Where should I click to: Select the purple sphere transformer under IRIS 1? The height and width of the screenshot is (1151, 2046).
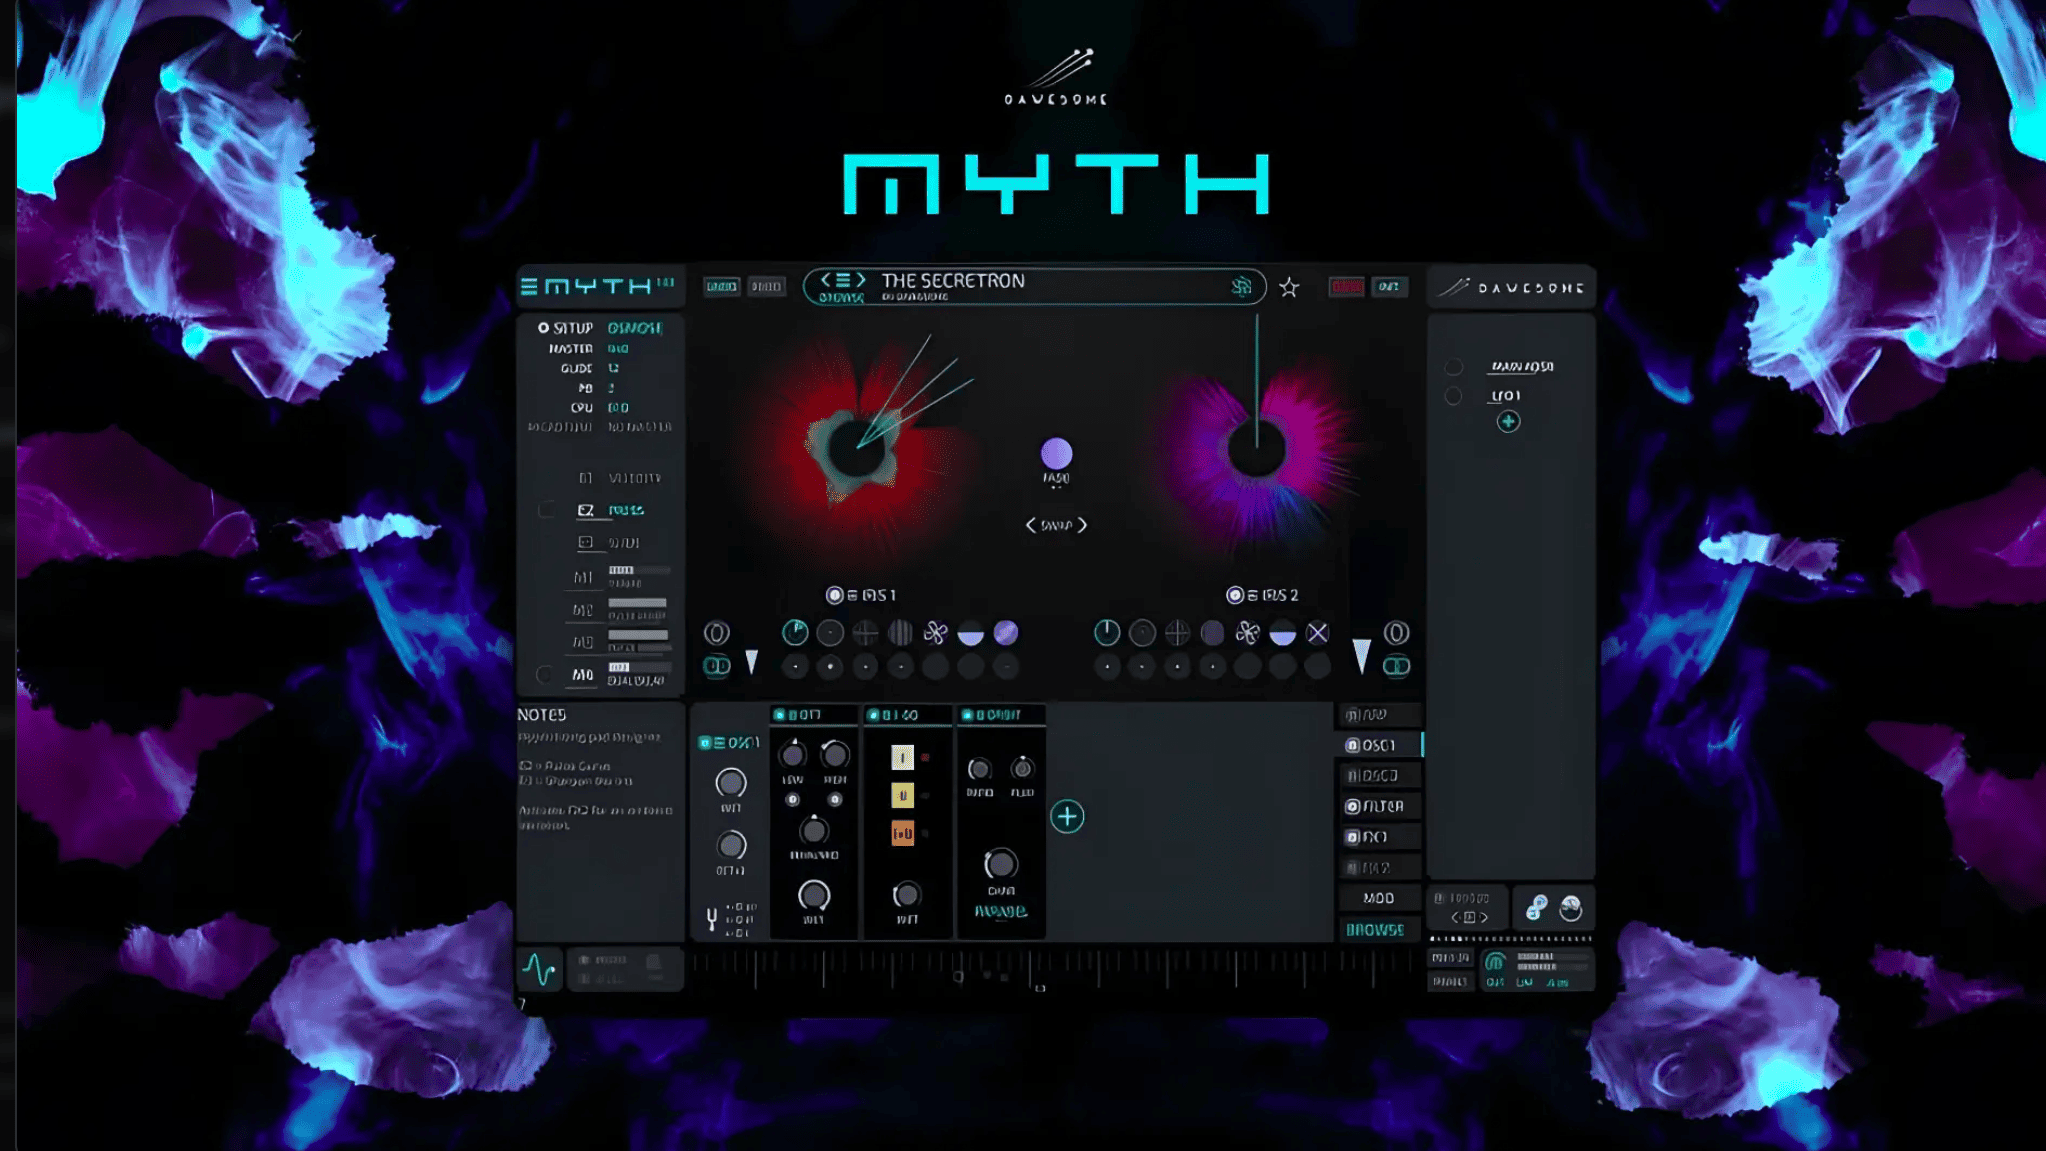click(x=1005, y=632)
